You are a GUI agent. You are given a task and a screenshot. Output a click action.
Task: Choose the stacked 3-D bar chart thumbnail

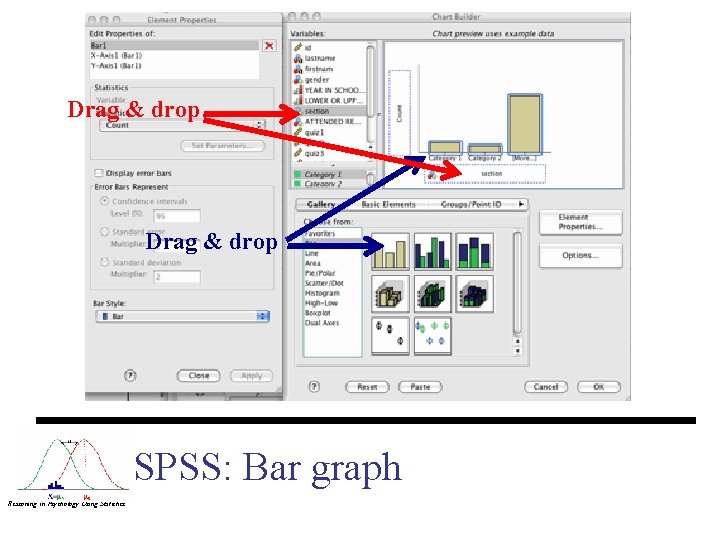point(475,294)
